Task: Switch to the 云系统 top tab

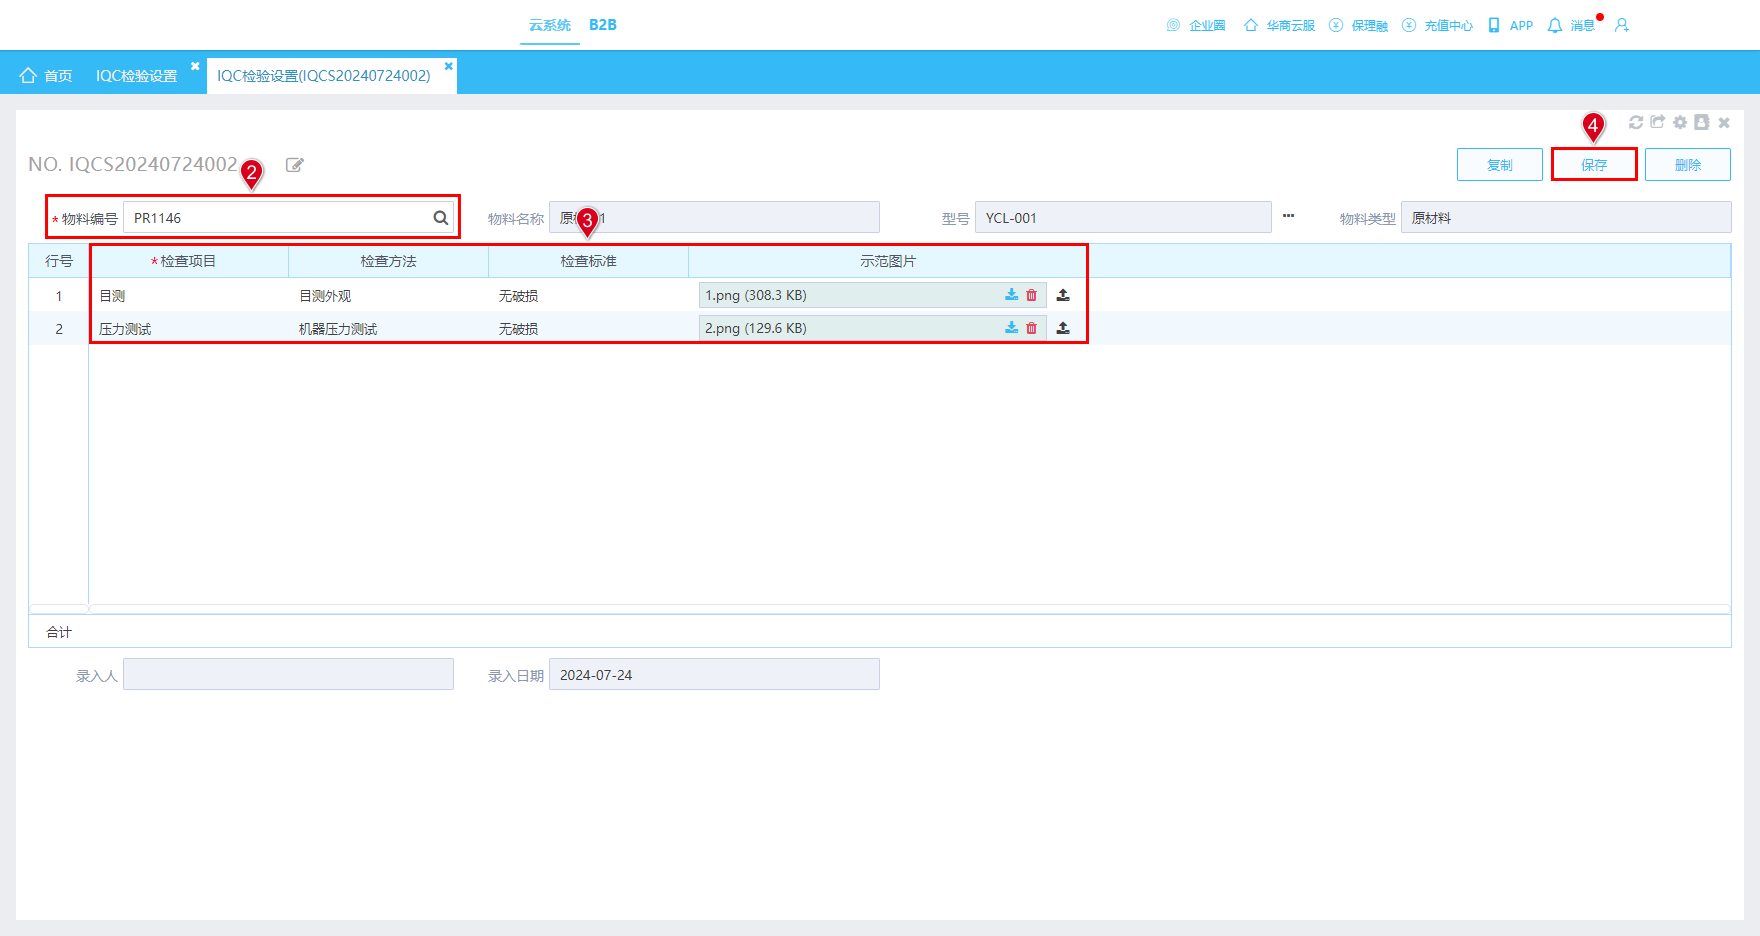Action: 550,25
